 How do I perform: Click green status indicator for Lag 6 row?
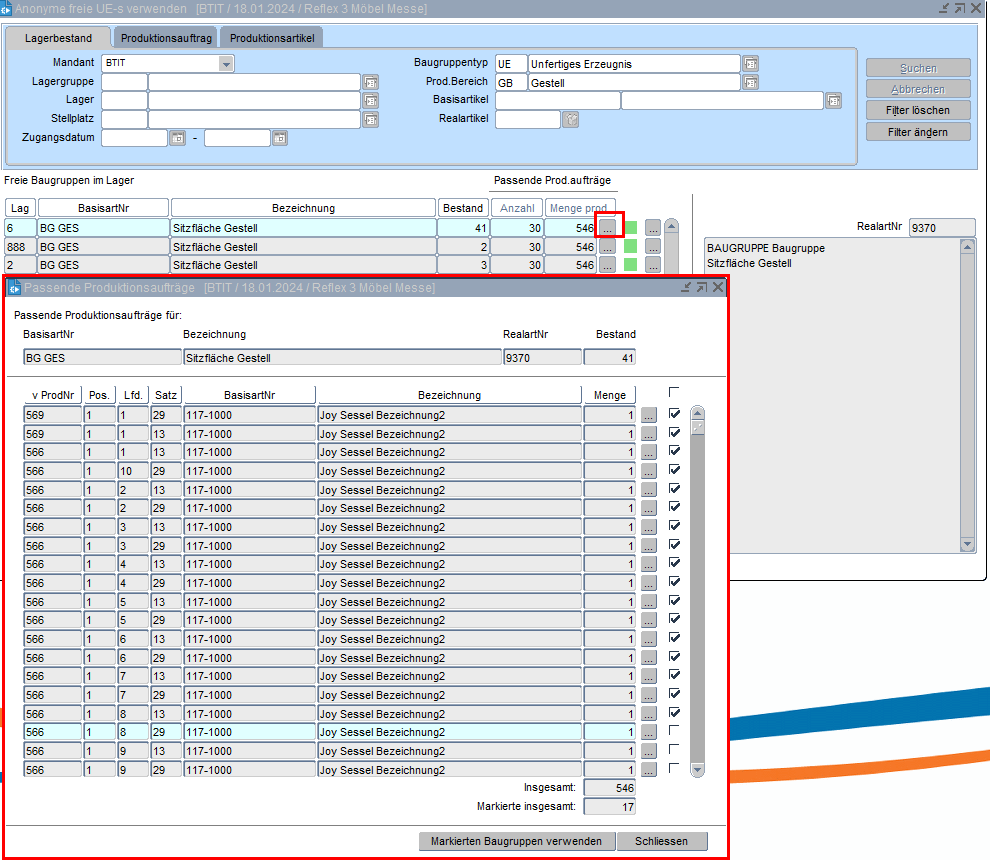(631, 228)
